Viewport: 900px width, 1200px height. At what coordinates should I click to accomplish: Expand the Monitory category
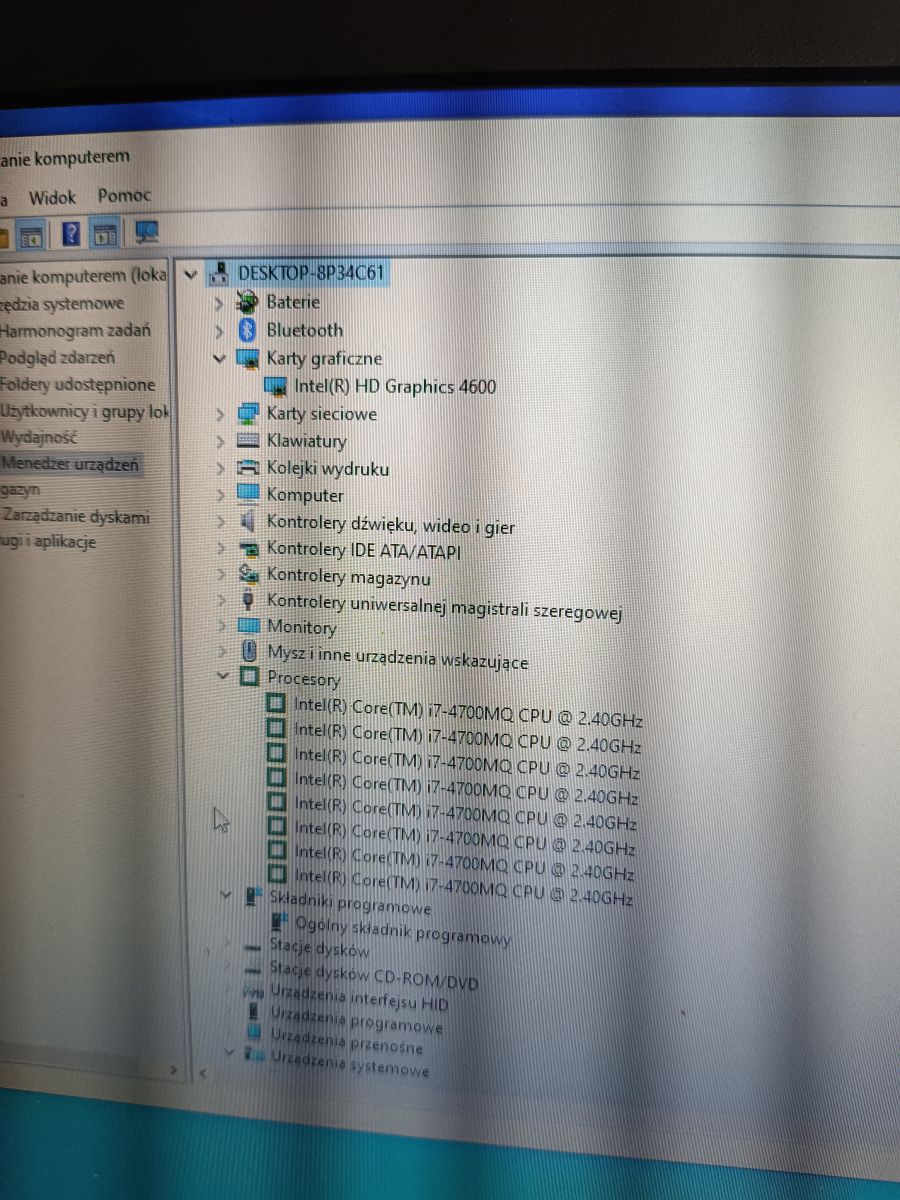(x=221, y=626)
